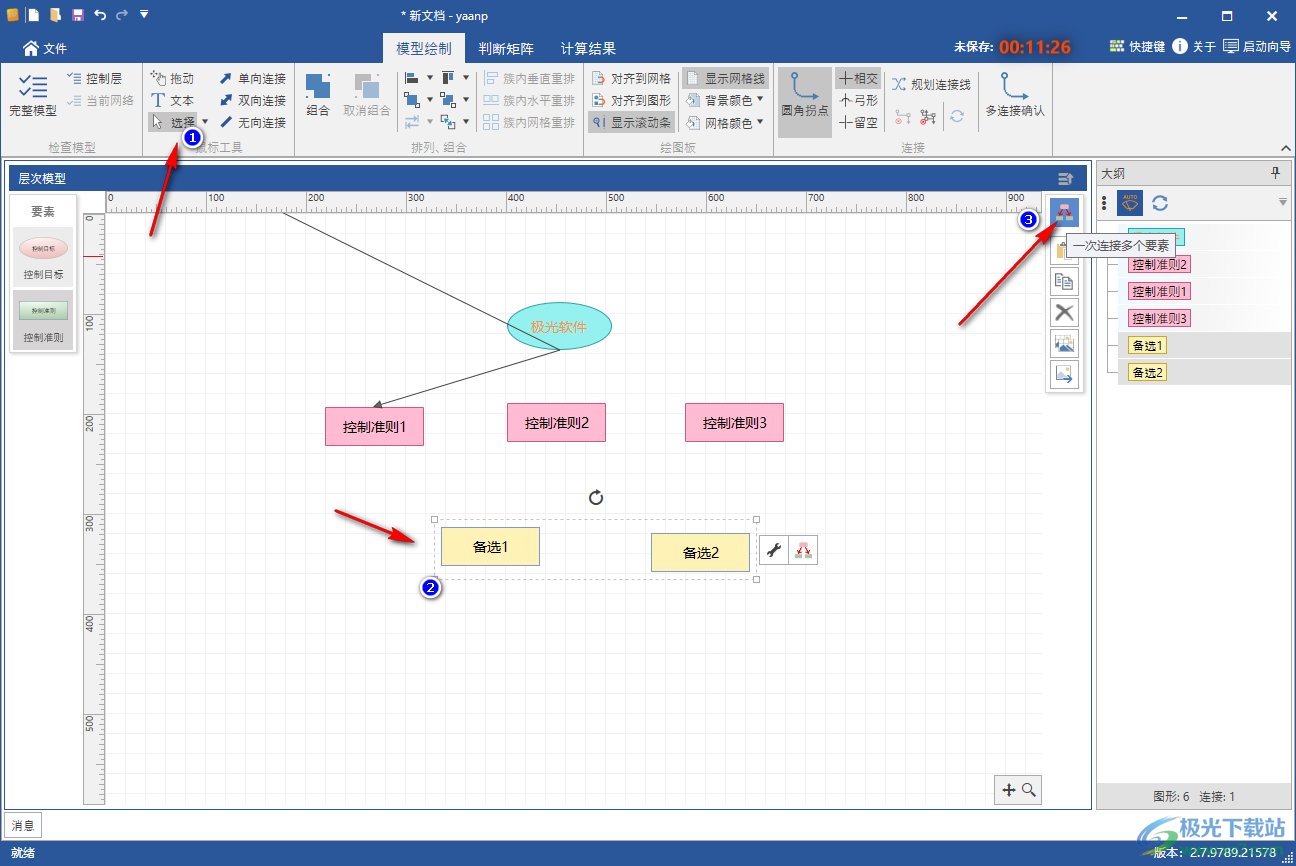1296x866 pixels.
Task: Click the delete X icon in canvas toolbar
Action: [1064, 313]
